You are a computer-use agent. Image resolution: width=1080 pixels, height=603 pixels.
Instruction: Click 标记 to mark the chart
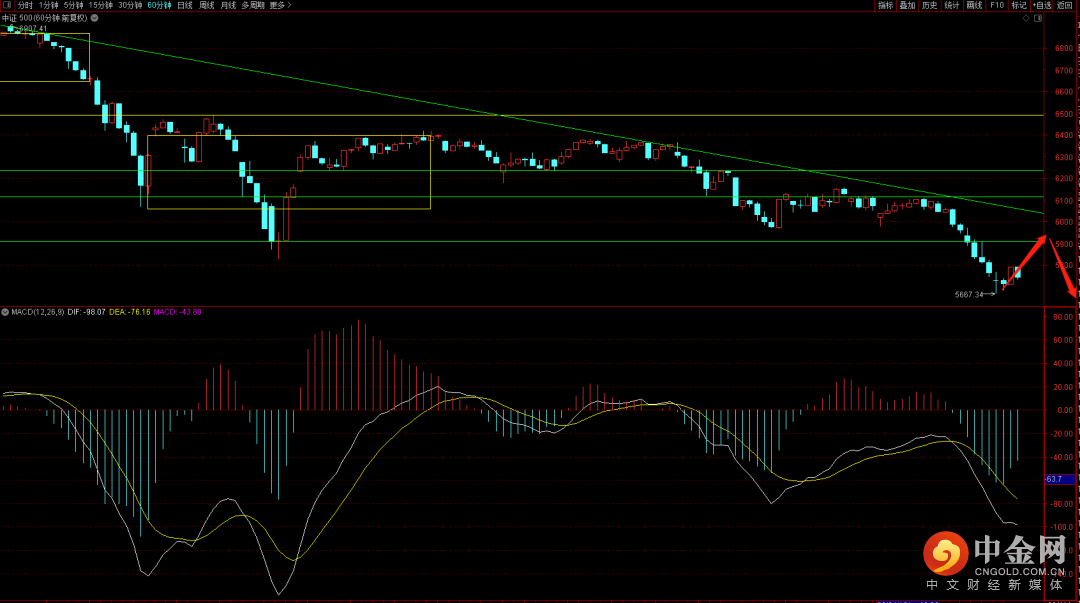click(1018, 5)
